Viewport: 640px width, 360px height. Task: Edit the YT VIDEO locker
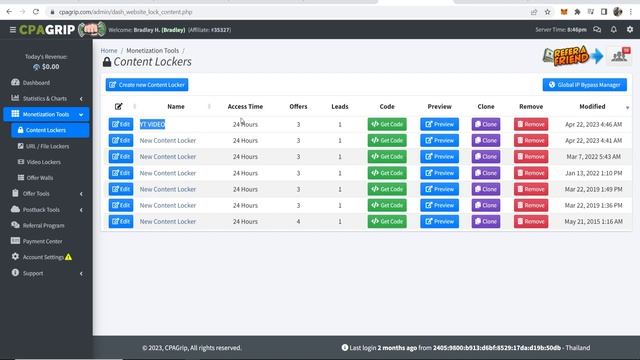121,124
